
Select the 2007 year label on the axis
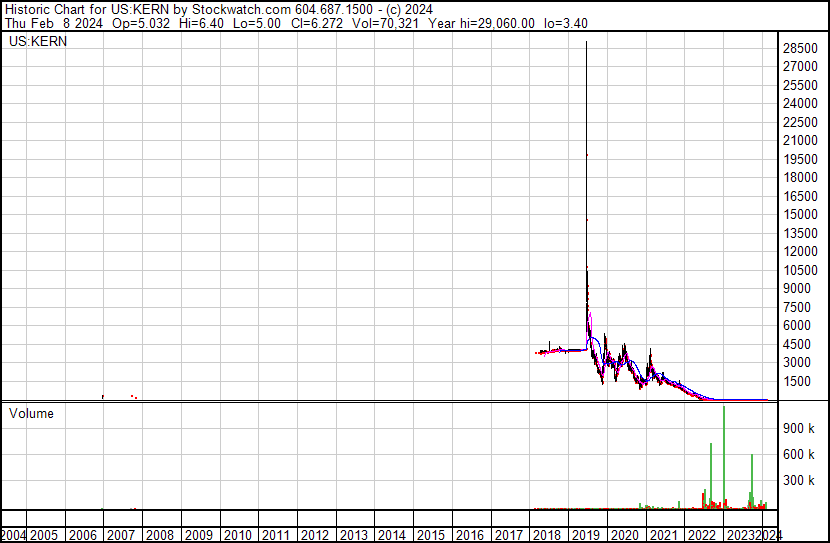point(121,535)
